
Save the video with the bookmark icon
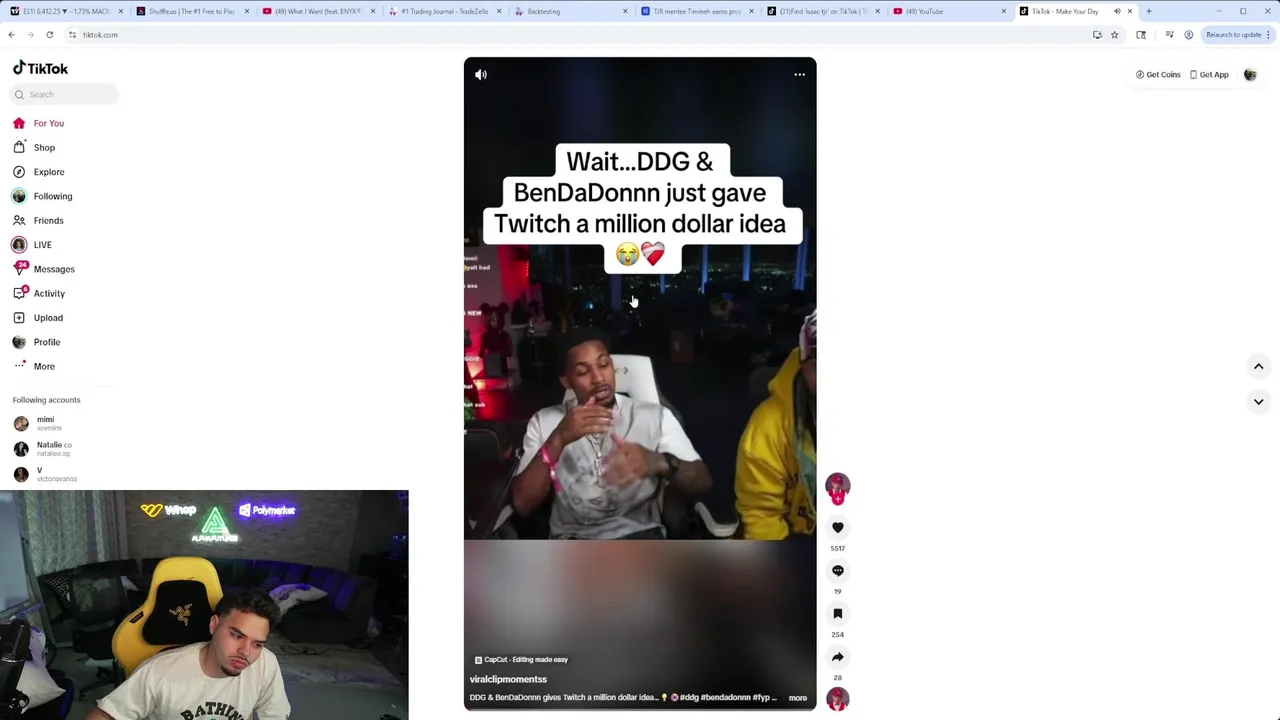coord(838,613)
